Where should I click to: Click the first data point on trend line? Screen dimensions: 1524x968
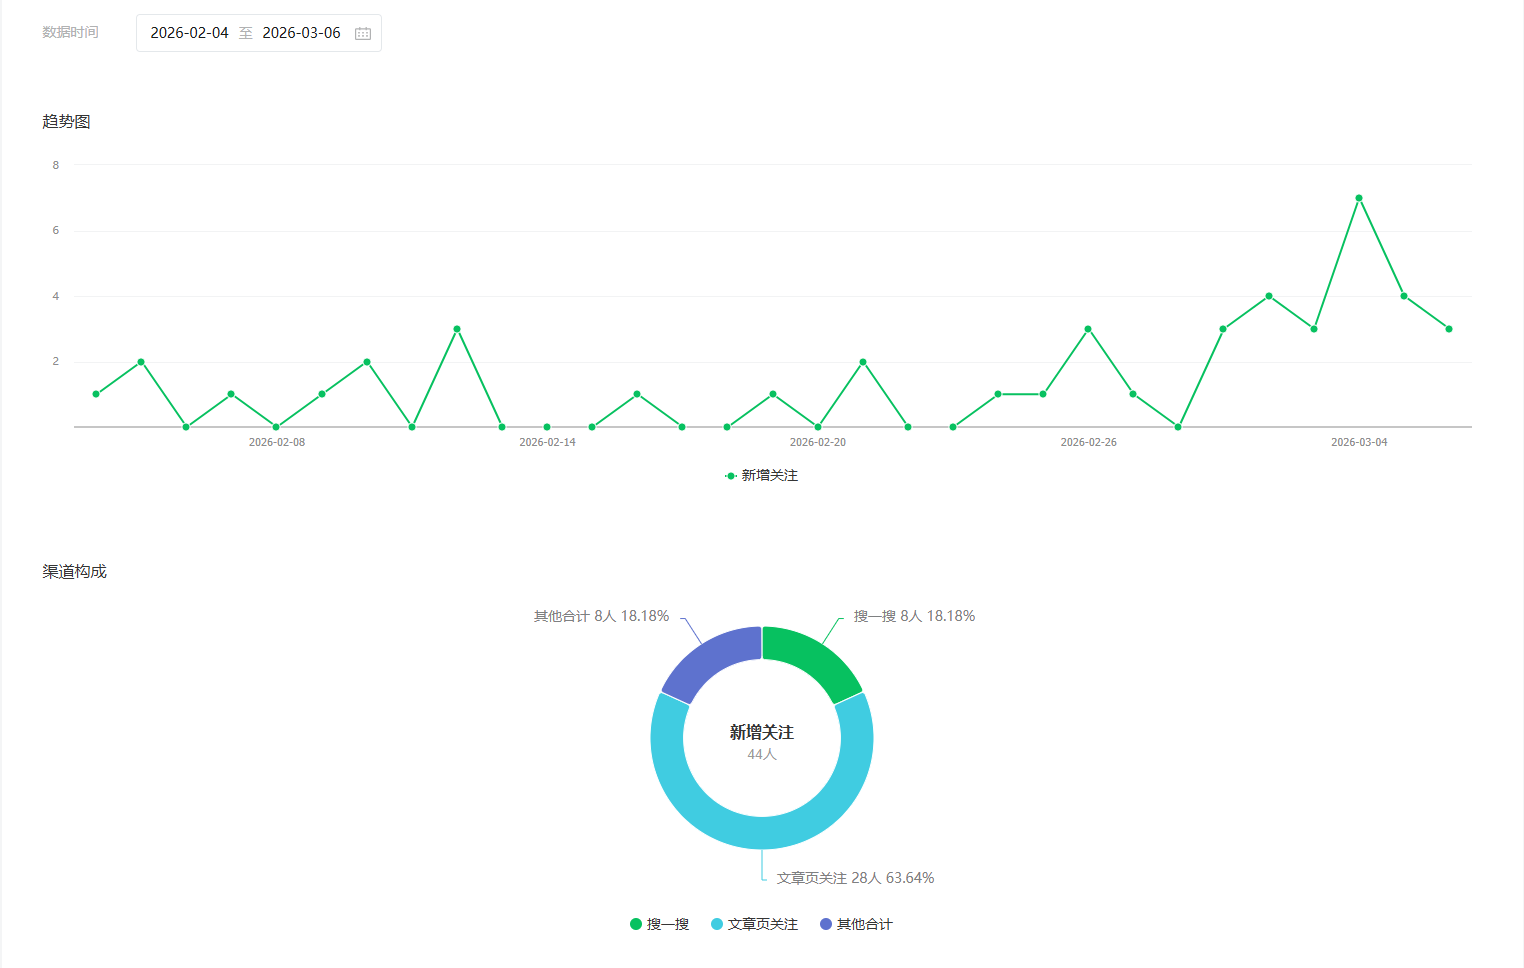(x=96, y=394)
